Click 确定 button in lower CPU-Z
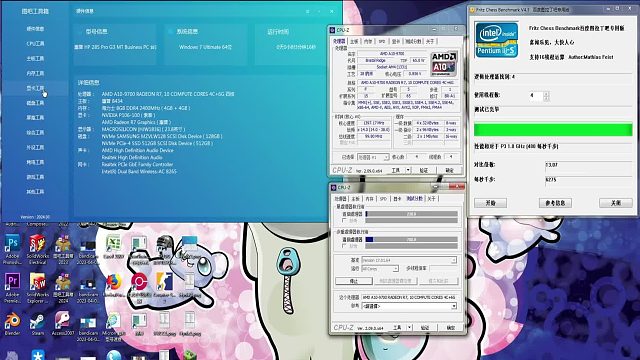The height and width of the screenshot is (360, 640). pyautogui.click(x=451, y=328)
